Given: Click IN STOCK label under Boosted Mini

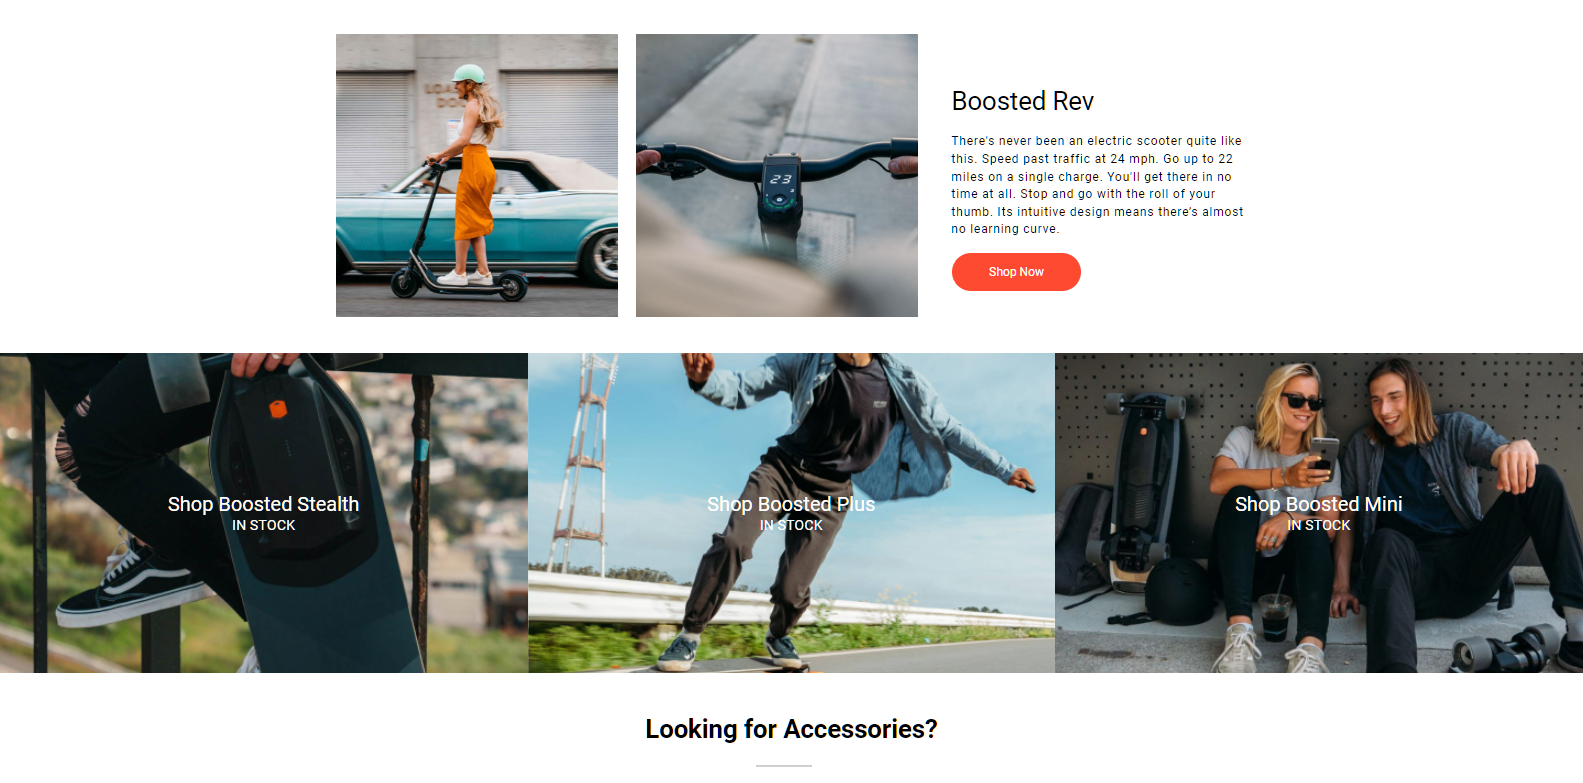Looking at the screenshot, I should pos(1319,525).
